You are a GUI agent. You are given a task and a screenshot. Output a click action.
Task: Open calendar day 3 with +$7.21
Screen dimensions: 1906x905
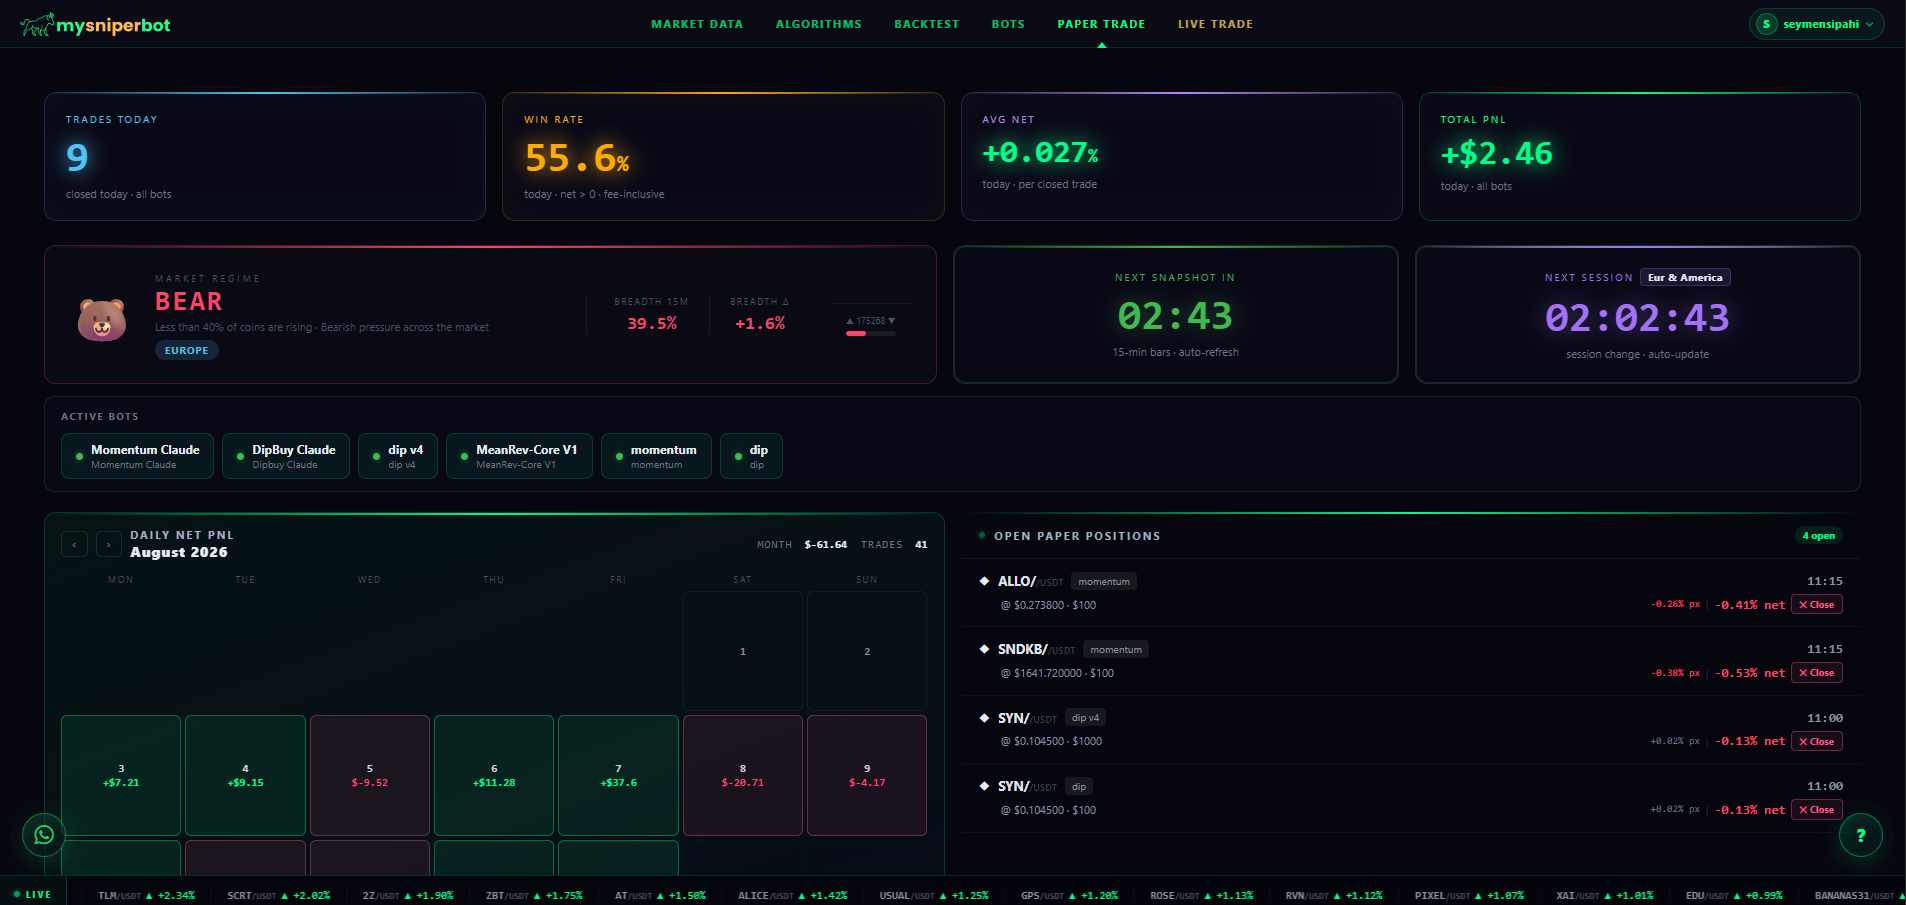pyautogui.click(x=121, y=775)
